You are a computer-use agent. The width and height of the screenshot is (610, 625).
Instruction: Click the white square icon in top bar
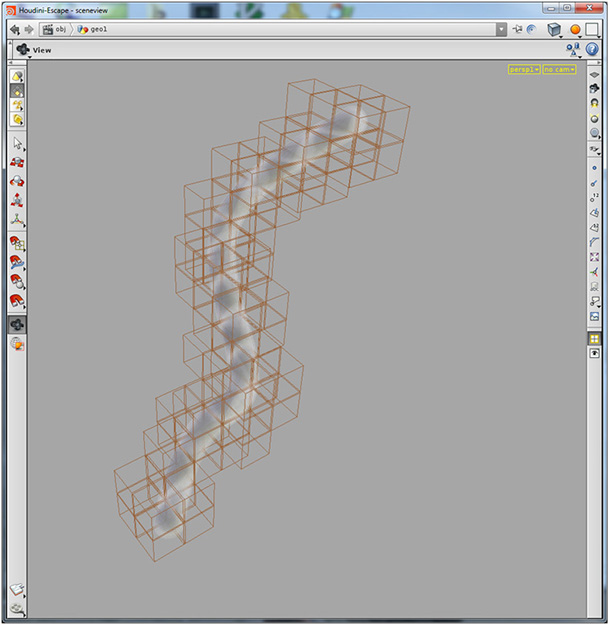pos(592,29)
